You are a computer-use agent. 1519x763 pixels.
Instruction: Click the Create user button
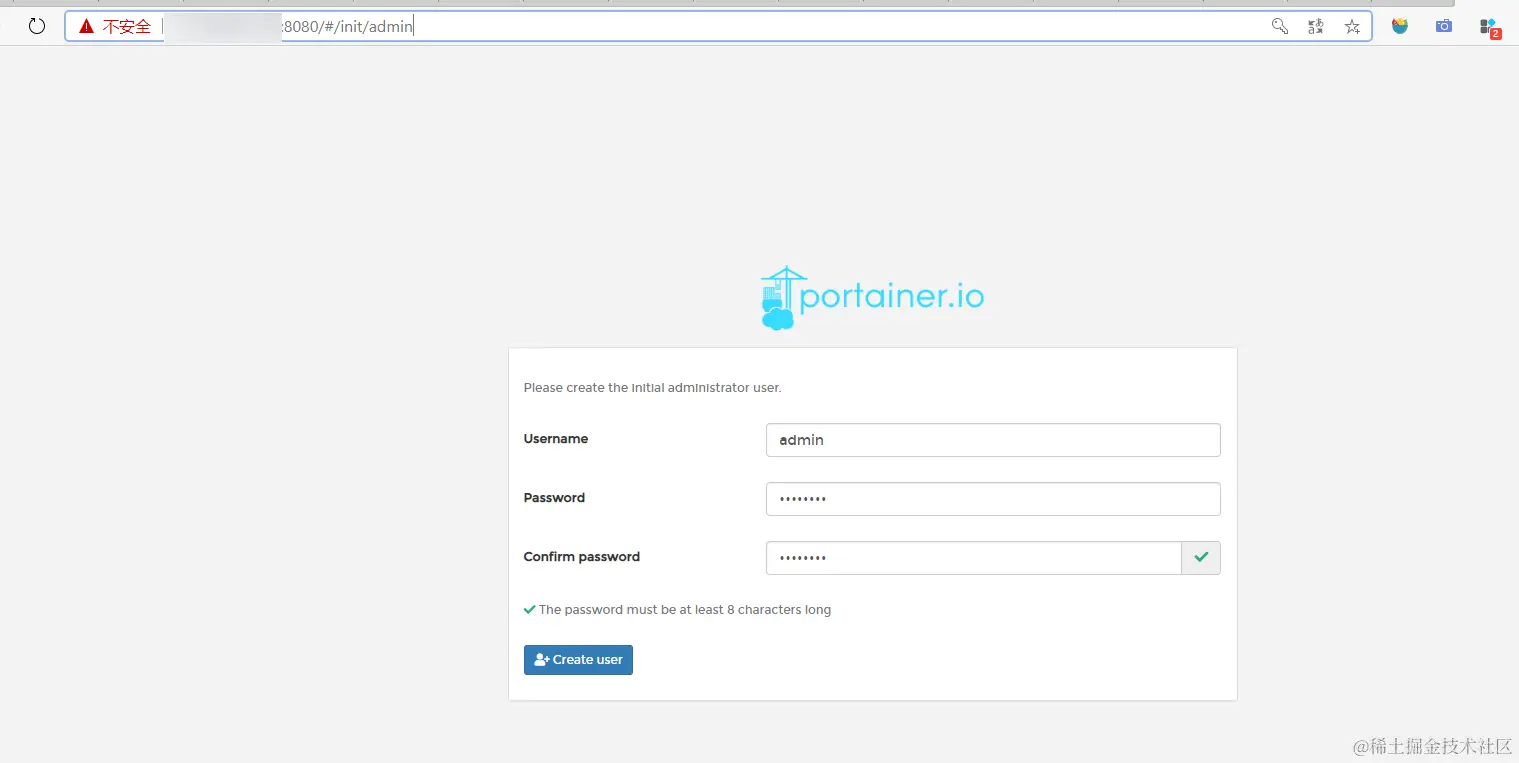coord(578,660)
